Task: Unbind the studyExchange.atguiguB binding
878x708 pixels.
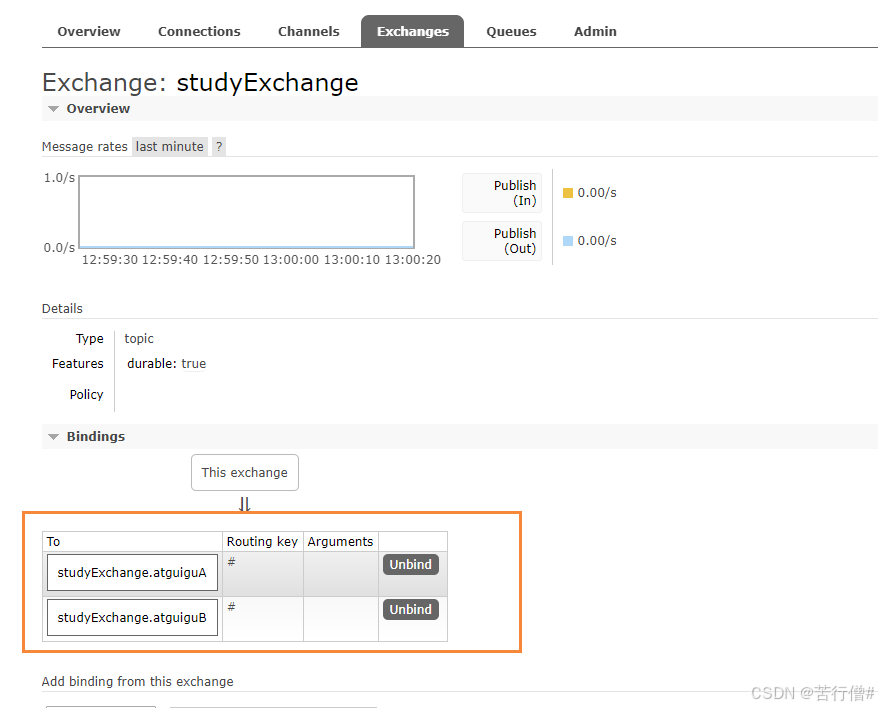Action: tap(410, 609)
